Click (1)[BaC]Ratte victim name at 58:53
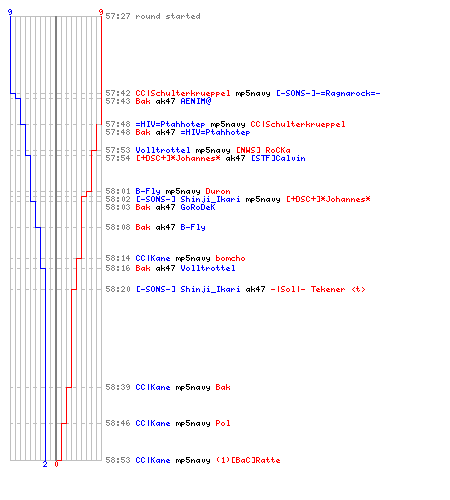Image resolution: width=450 pixels, height=500 pixels. click(x=248, y=460)
